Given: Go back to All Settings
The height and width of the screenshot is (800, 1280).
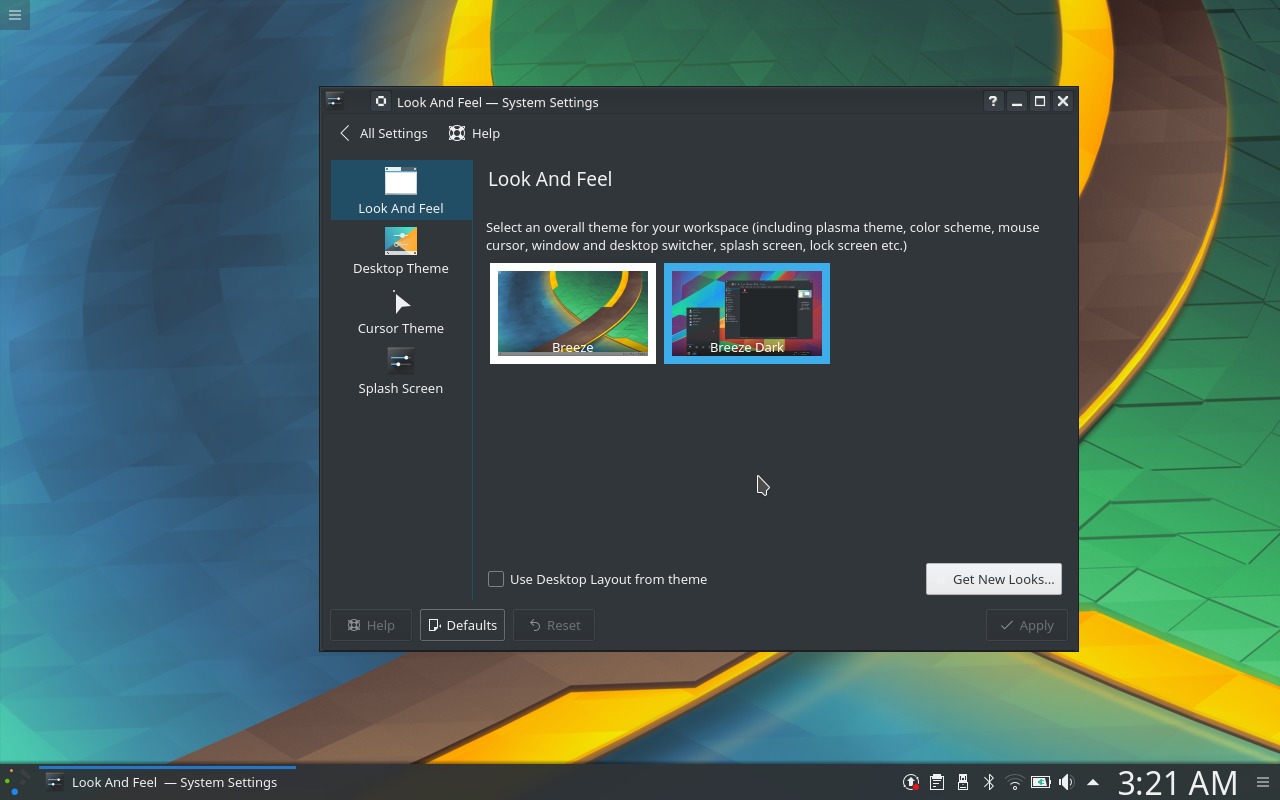Looking at the screenshot, I should coord(383,133).
